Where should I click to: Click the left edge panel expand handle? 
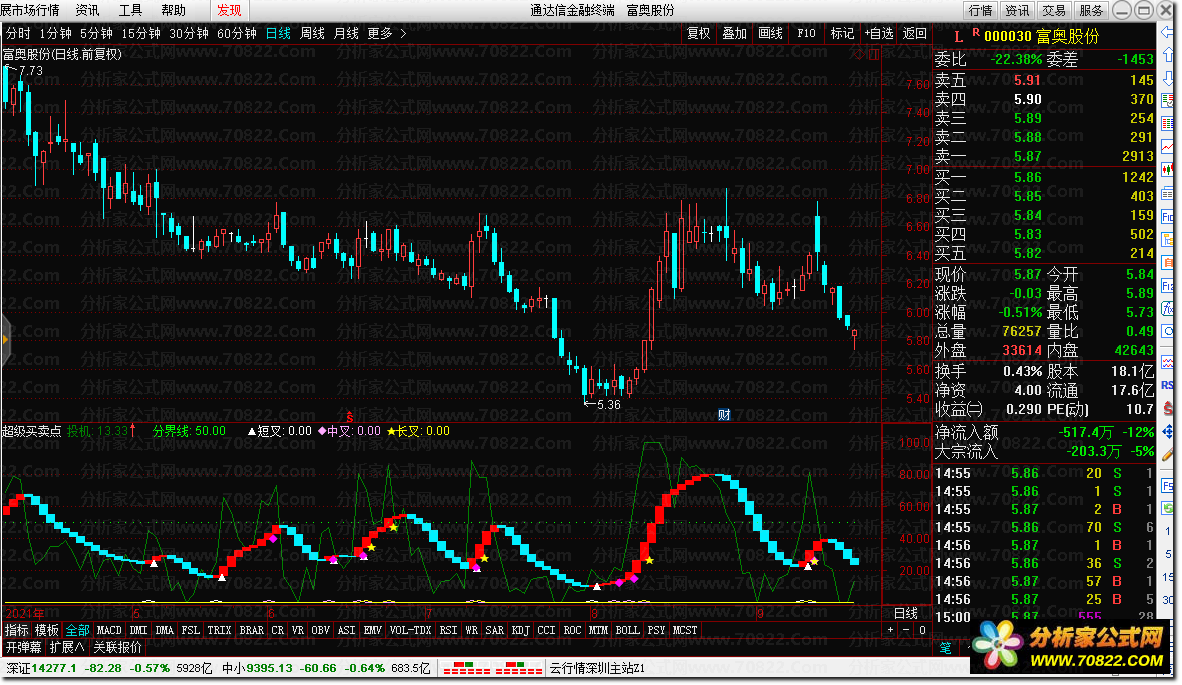coord(5,340)
